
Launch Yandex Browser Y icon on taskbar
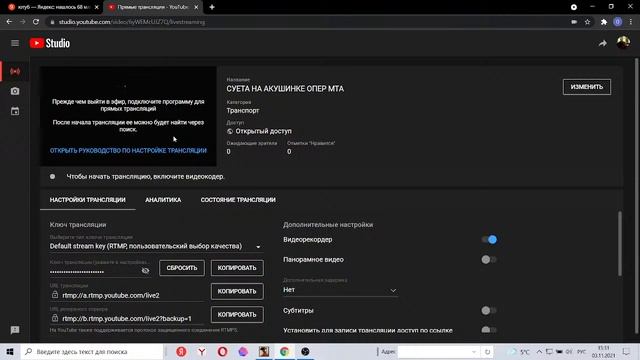coord(202,351)
